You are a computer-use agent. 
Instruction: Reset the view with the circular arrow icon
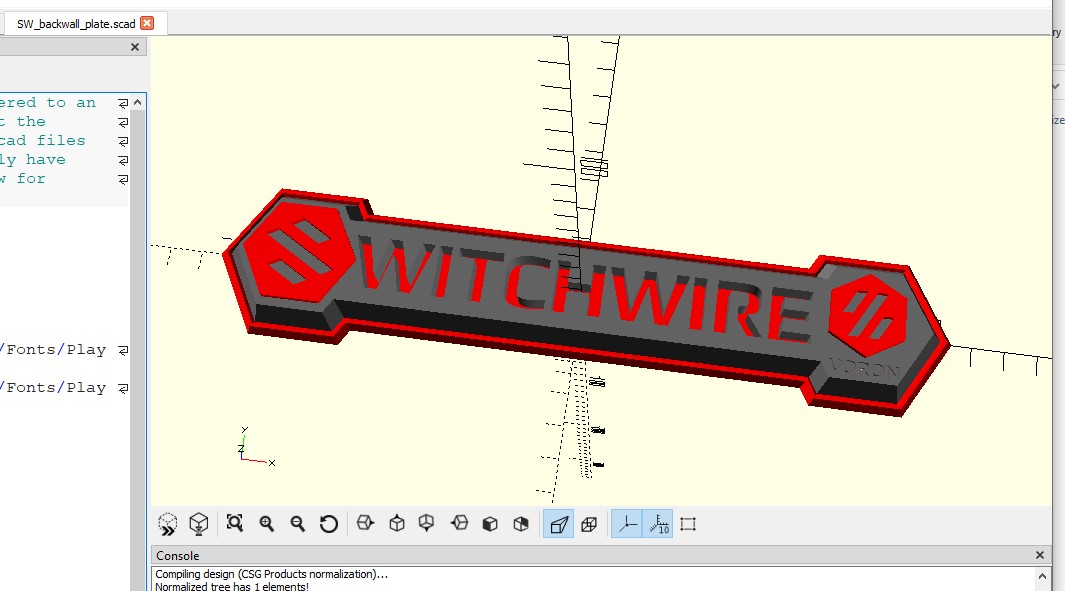pyautogui.click(x=328, y=523)
